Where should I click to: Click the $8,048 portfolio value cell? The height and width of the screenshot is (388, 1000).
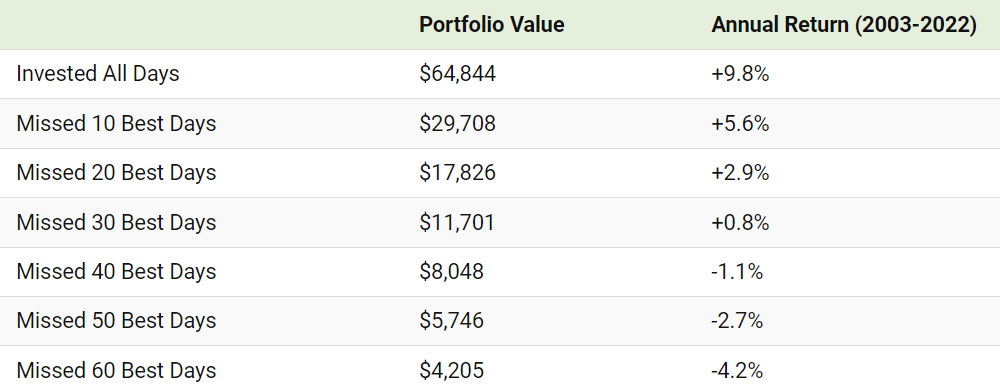tap(452, 271)
